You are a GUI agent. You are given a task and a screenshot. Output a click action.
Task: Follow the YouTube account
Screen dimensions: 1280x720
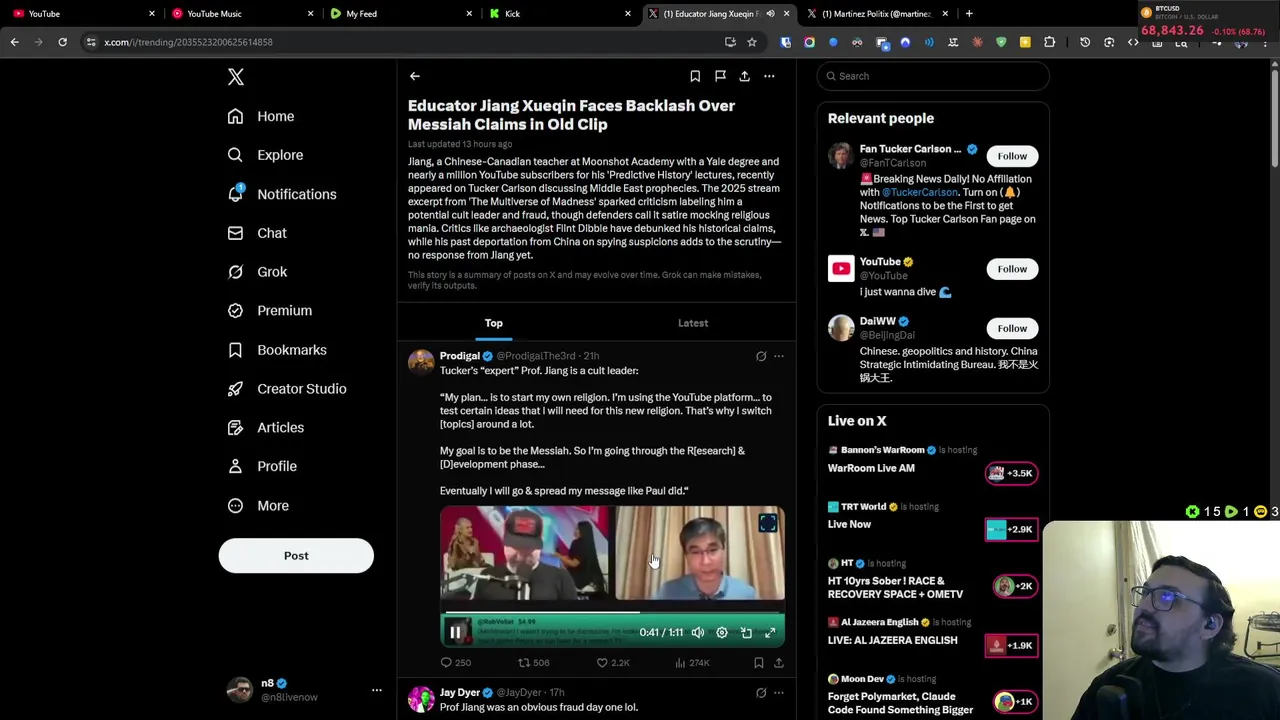[1012, 269]
